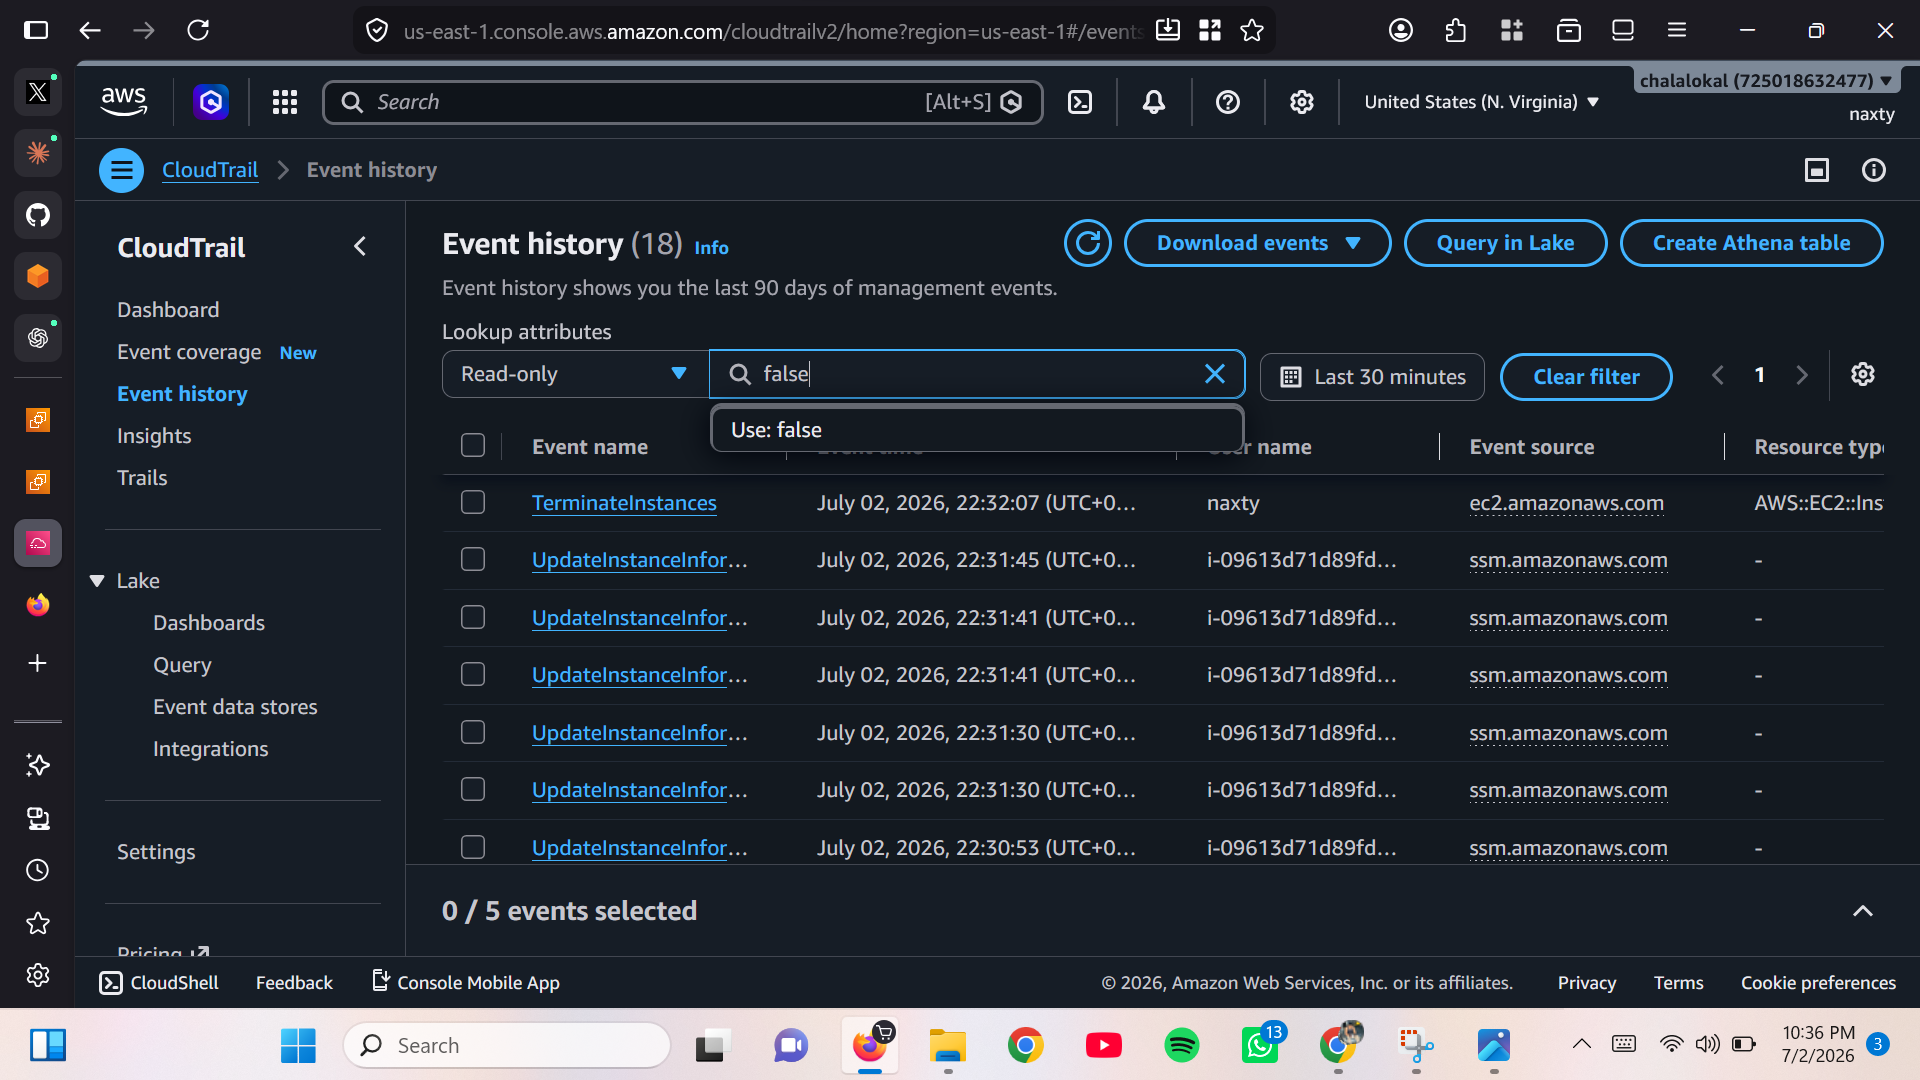The height and width of the screenshot is (1080, 1920).
Task: Open Event data stores under Lake
Action: click(235, 707)
